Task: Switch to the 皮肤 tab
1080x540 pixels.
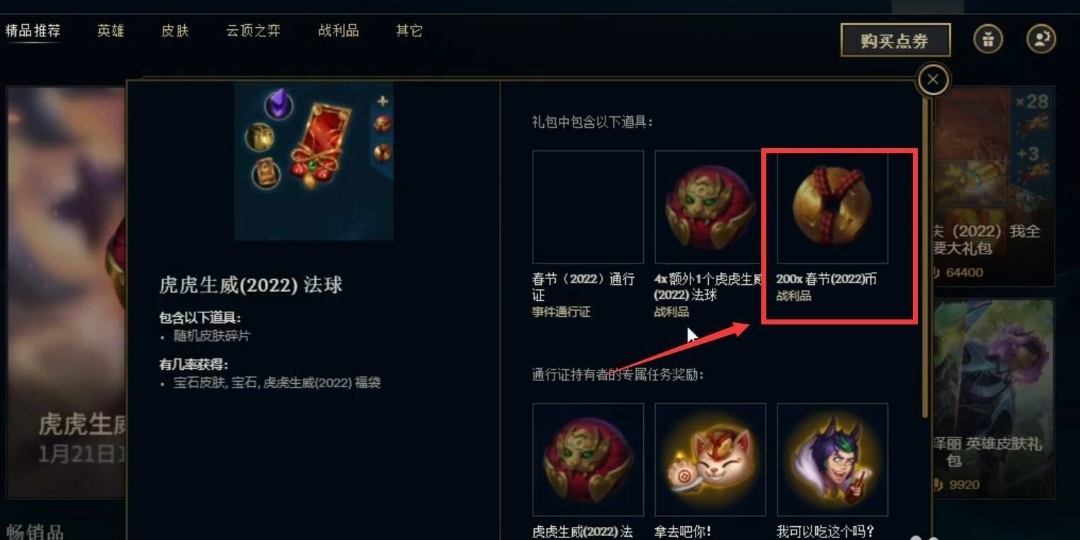Action: [x=175, y=31]
